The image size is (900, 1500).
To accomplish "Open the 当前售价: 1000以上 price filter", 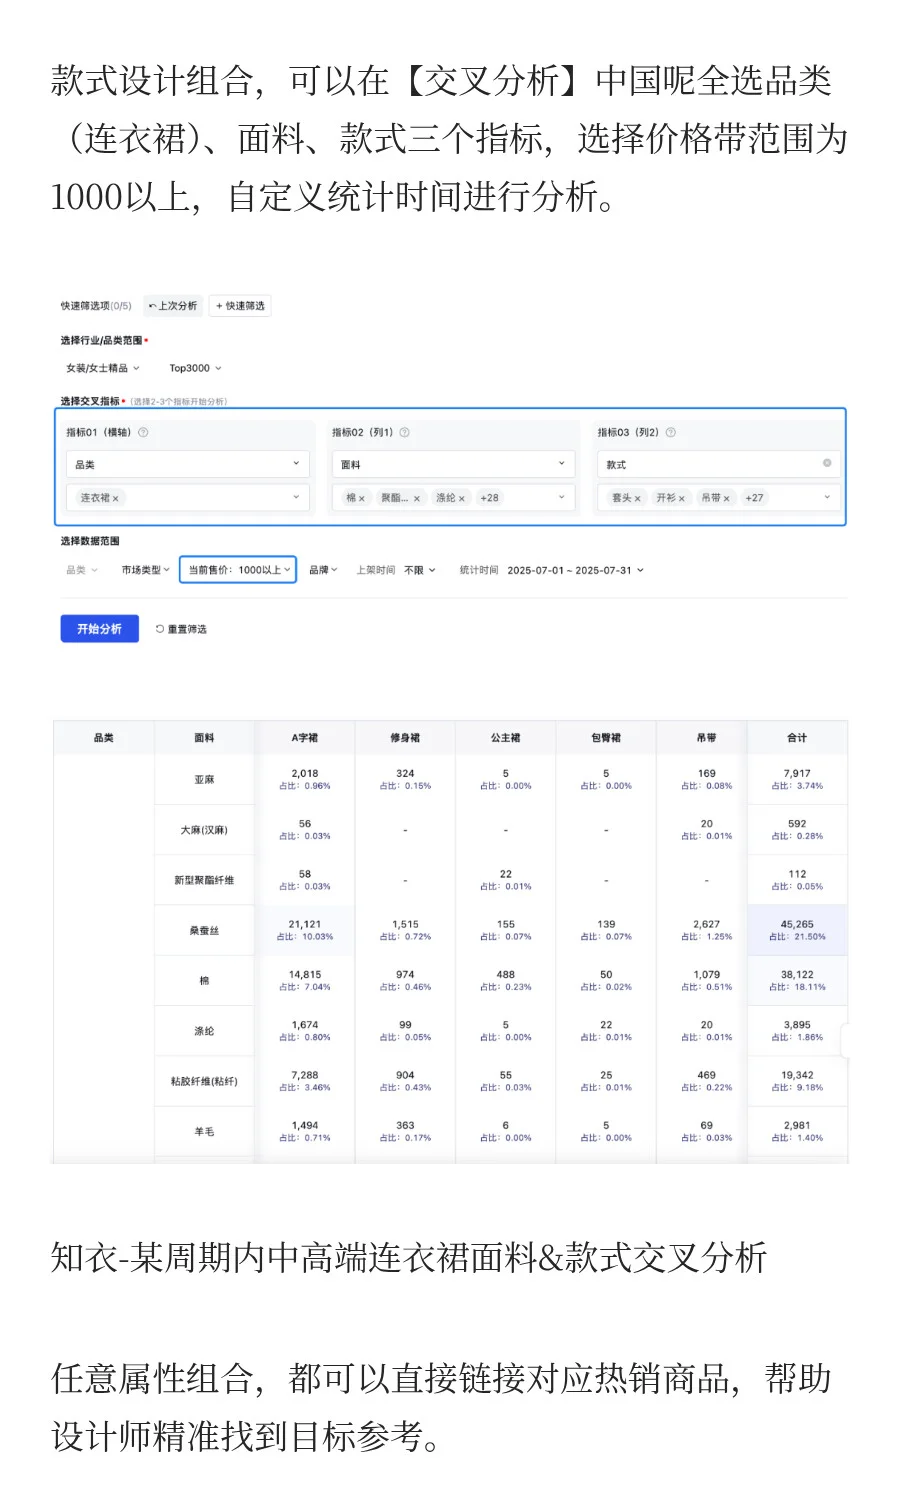I will (238, 570).
